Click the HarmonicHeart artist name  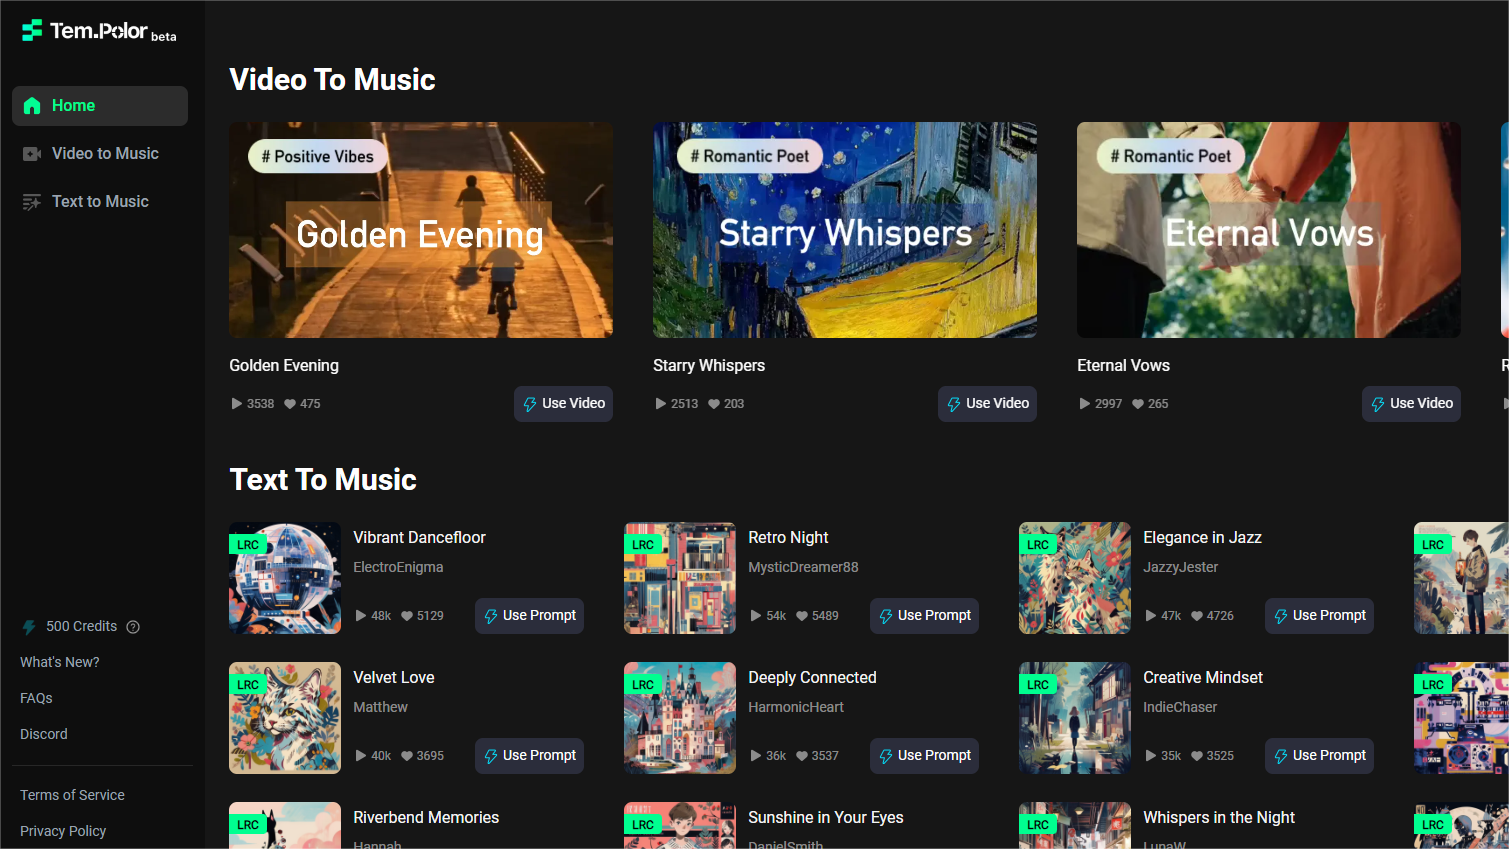click(x=796, y=707)
